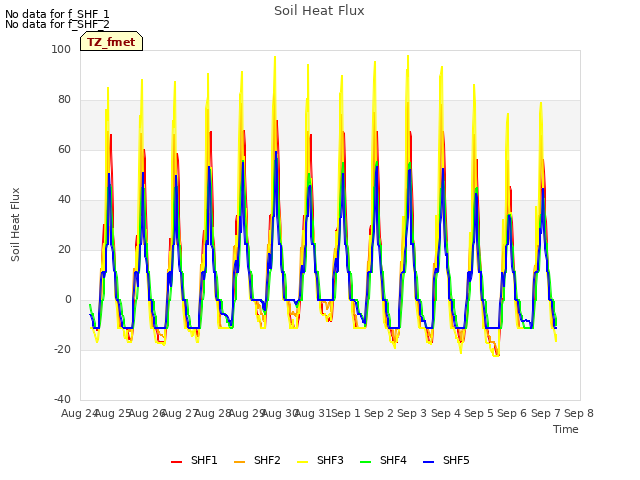640x480 pixels.
Task: Click the SHF1 legend label
Action: coord(204,460)
